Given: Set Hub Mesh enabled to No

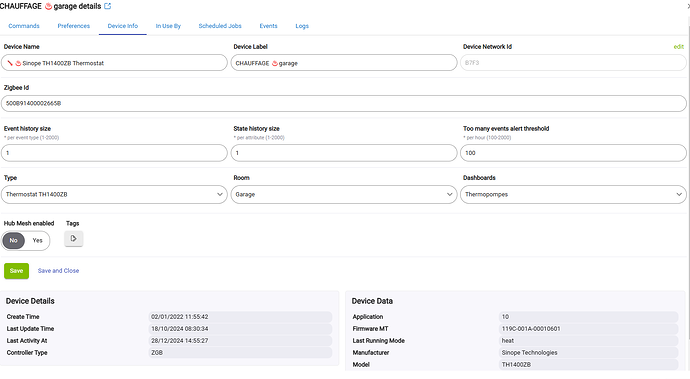Looking at the screenshot, I should pos(14,240).
